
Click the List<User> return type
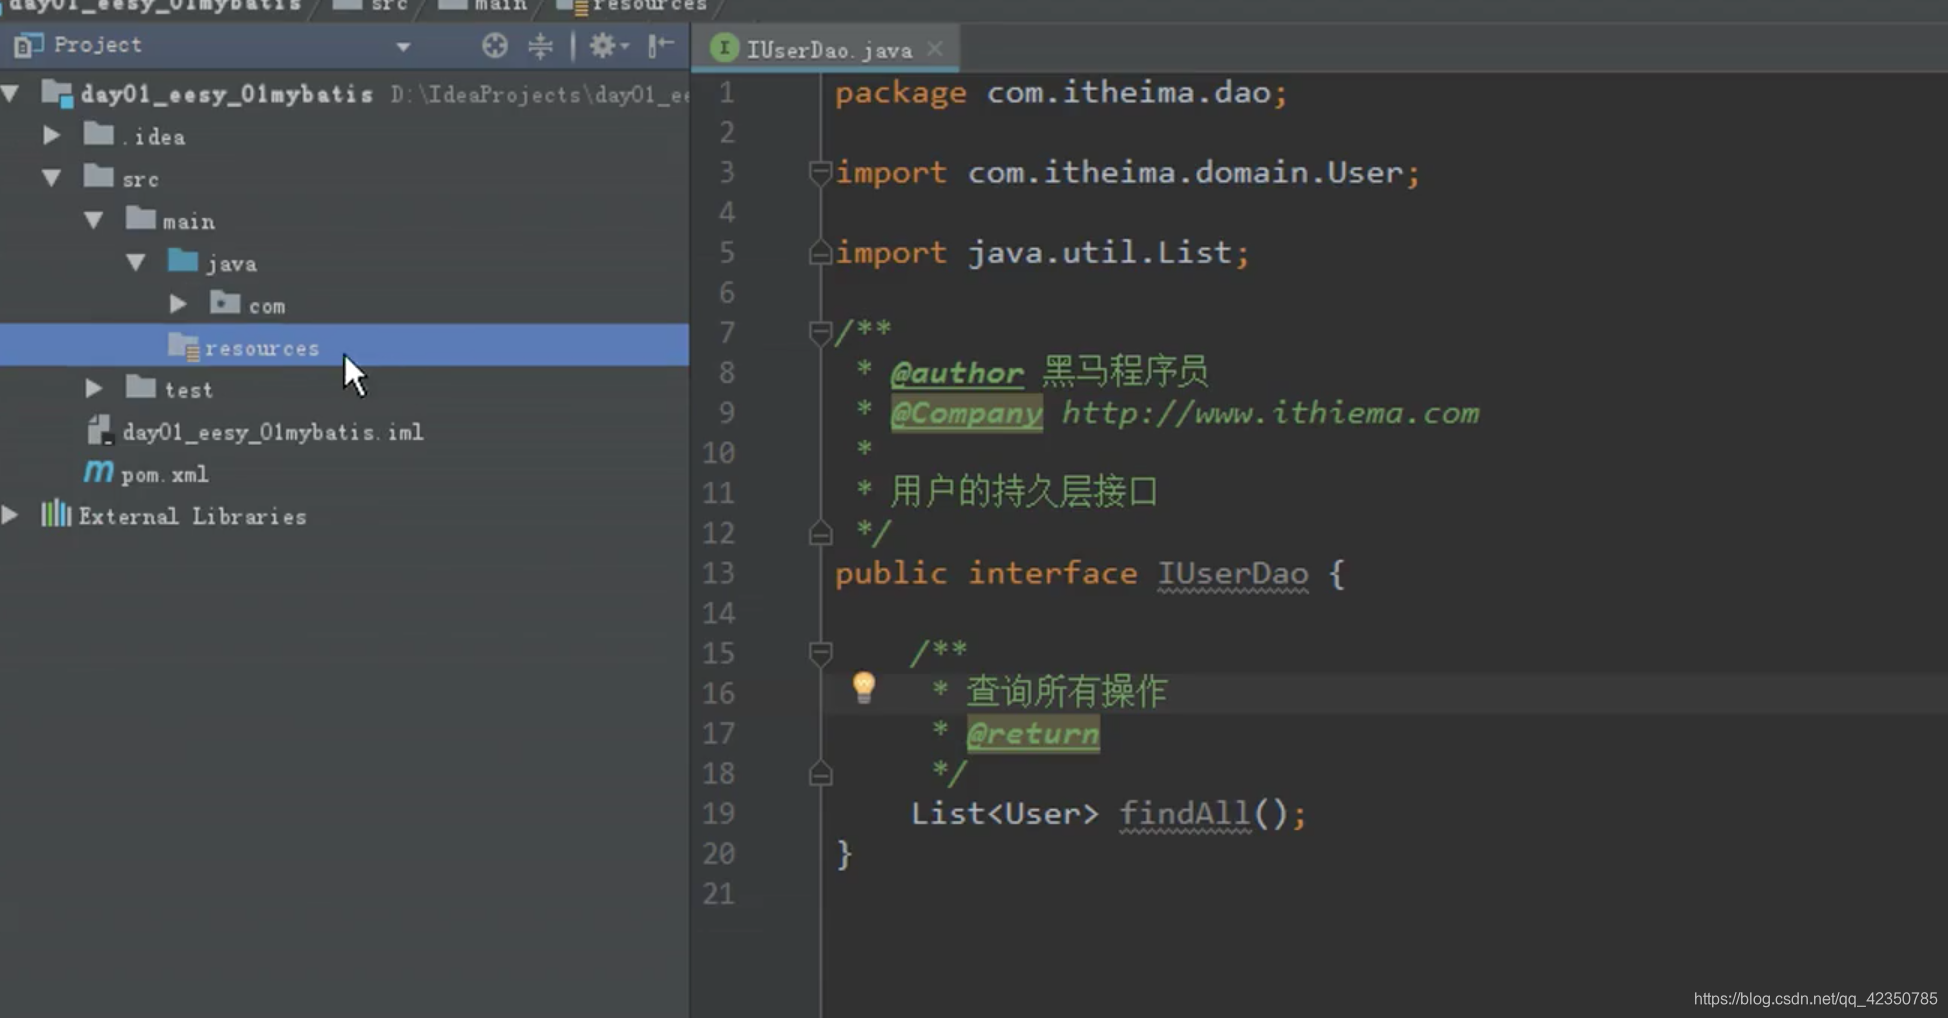(1004, 813)
